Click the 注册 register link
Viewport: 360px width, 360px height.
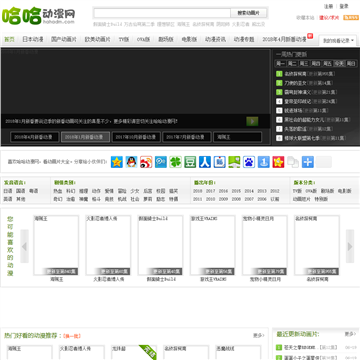click(328, 6)
